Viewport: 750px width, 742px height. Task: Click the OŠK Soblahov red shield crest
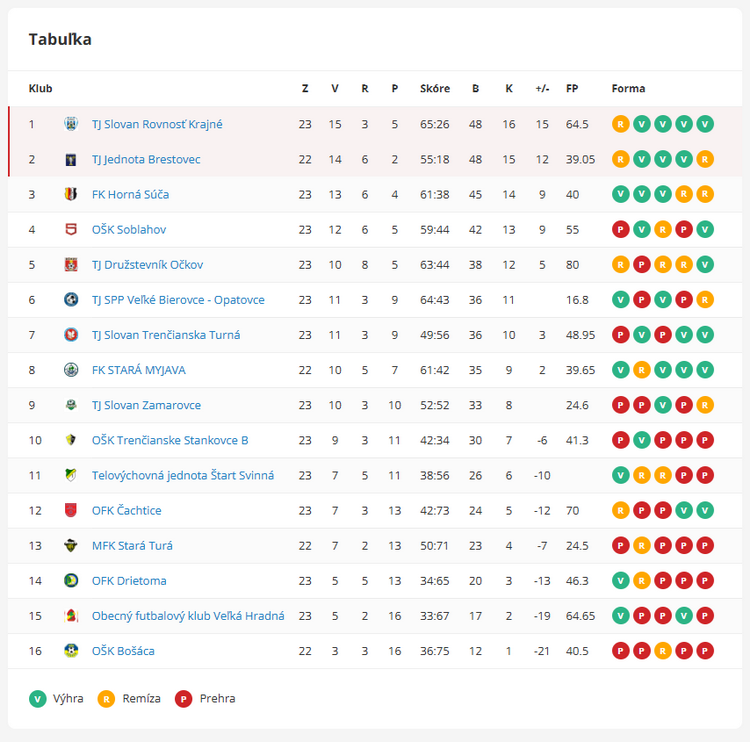point(71,229)
